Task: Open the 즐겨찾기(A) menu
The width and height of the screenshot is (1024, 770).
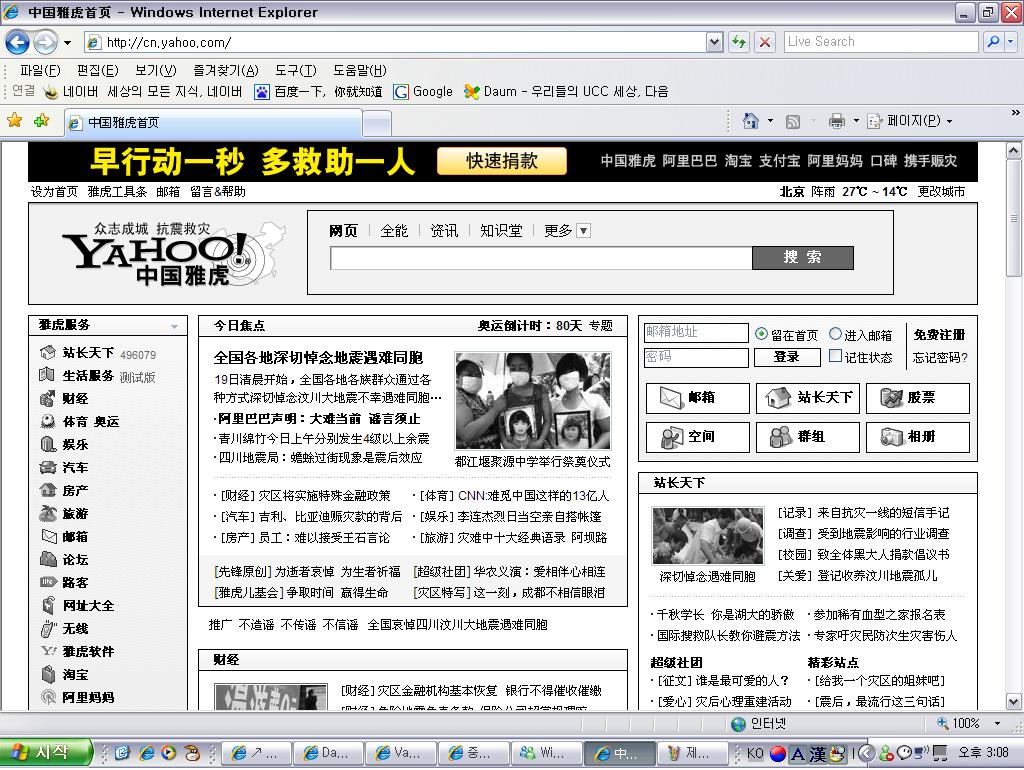Action: pyautogui.click(x=225, y=70)
